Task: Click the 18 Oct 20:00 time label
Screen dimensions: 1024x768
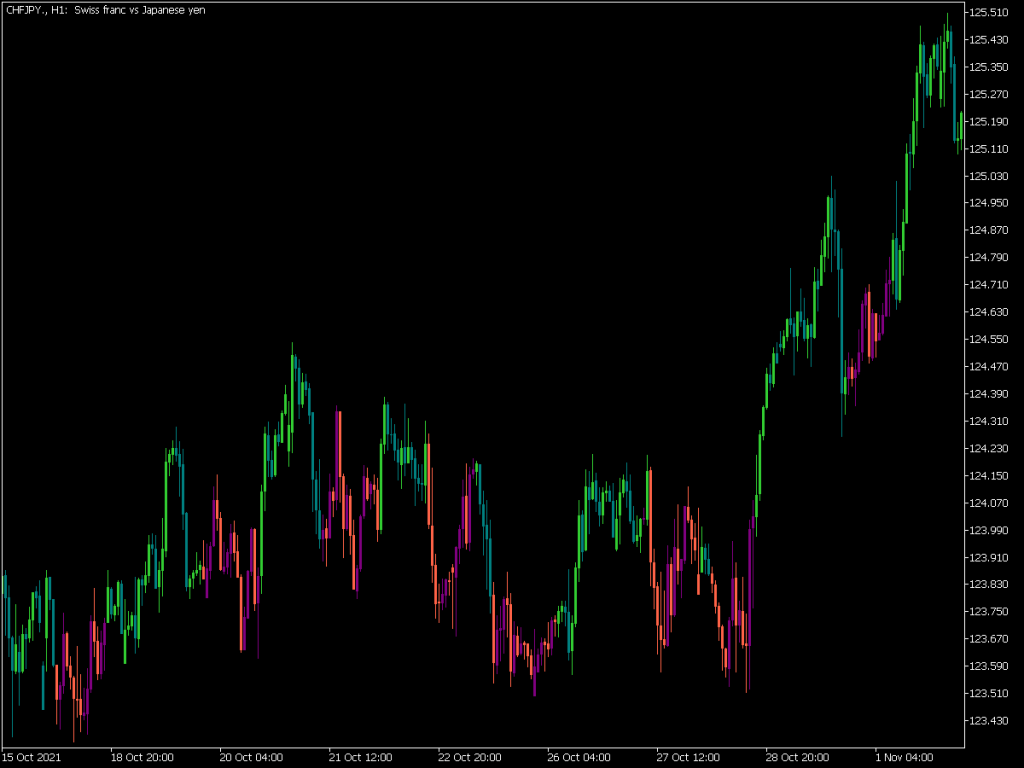Action: pos(143,757)
